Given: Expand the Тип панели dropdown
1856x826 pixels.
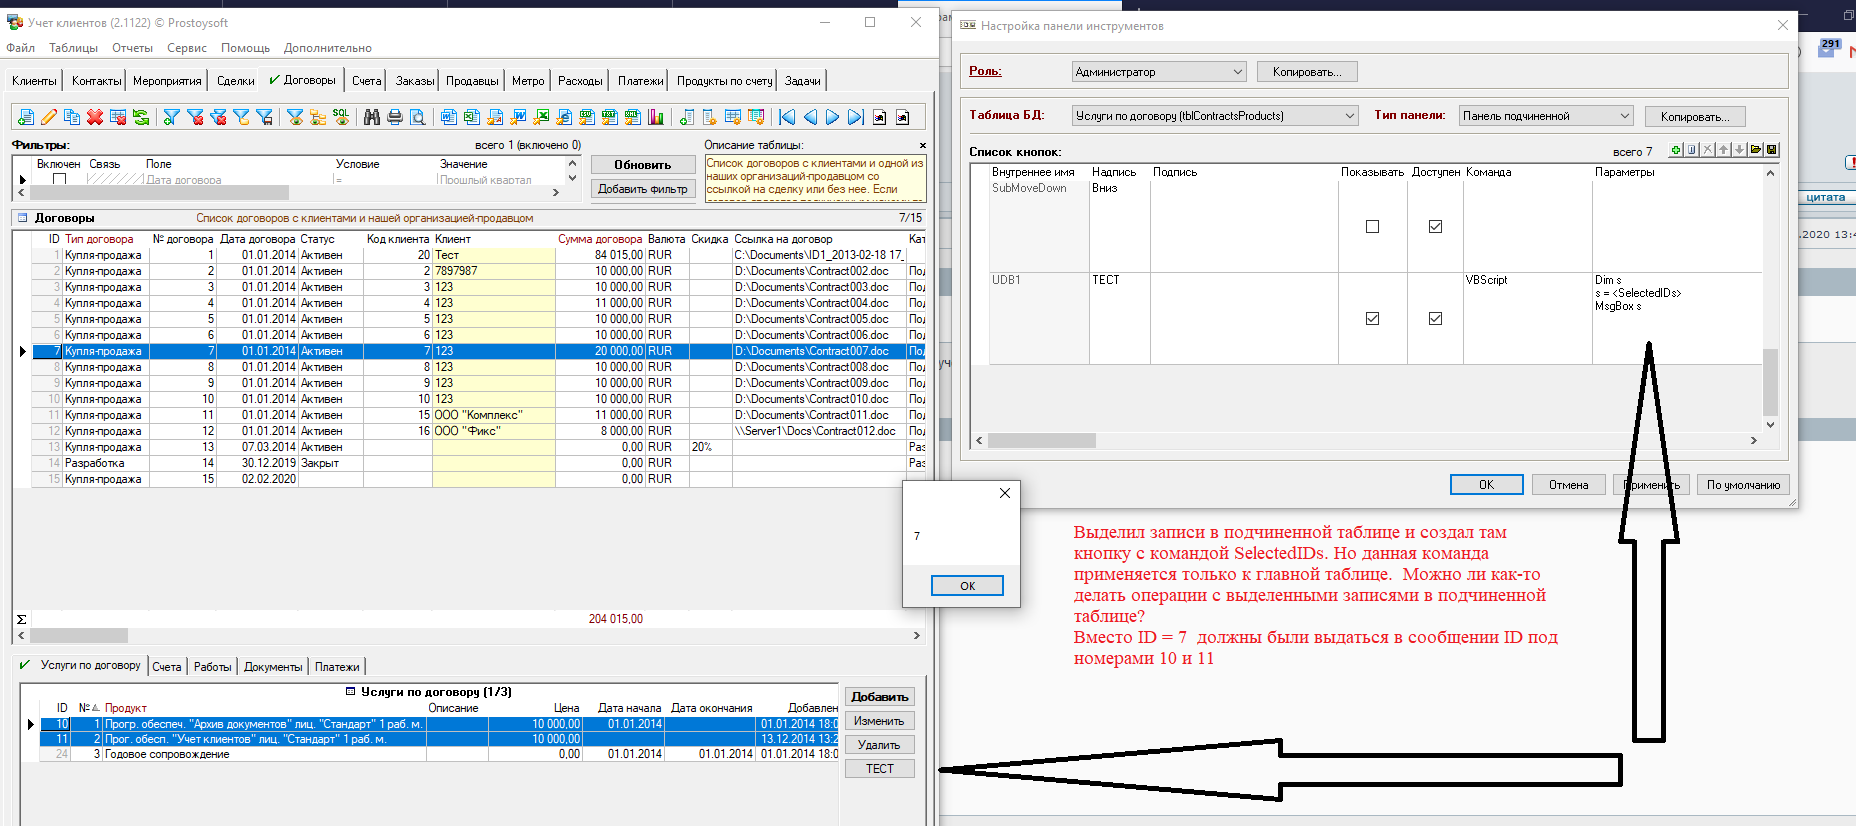Looking at the screenshot, I should tap(1624, 116).
